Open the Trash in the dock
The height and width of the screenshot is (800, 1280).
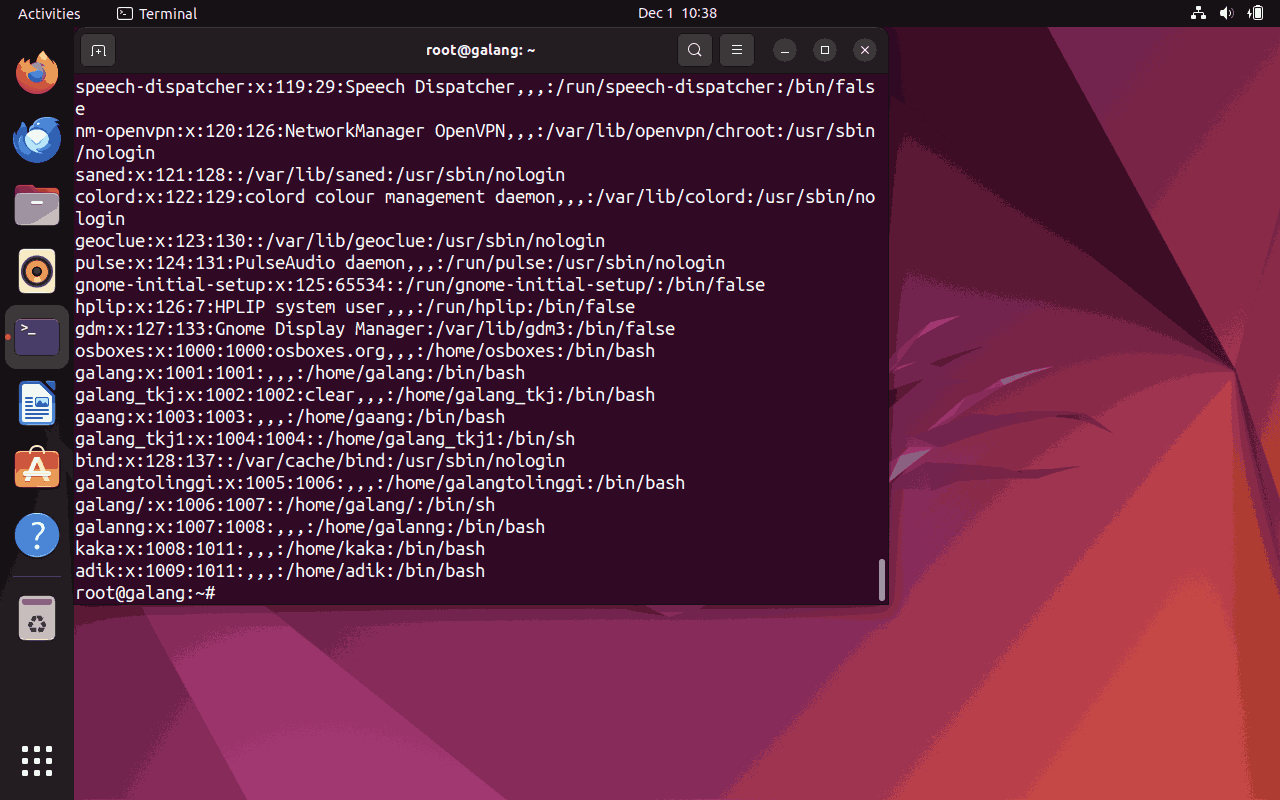37,618
